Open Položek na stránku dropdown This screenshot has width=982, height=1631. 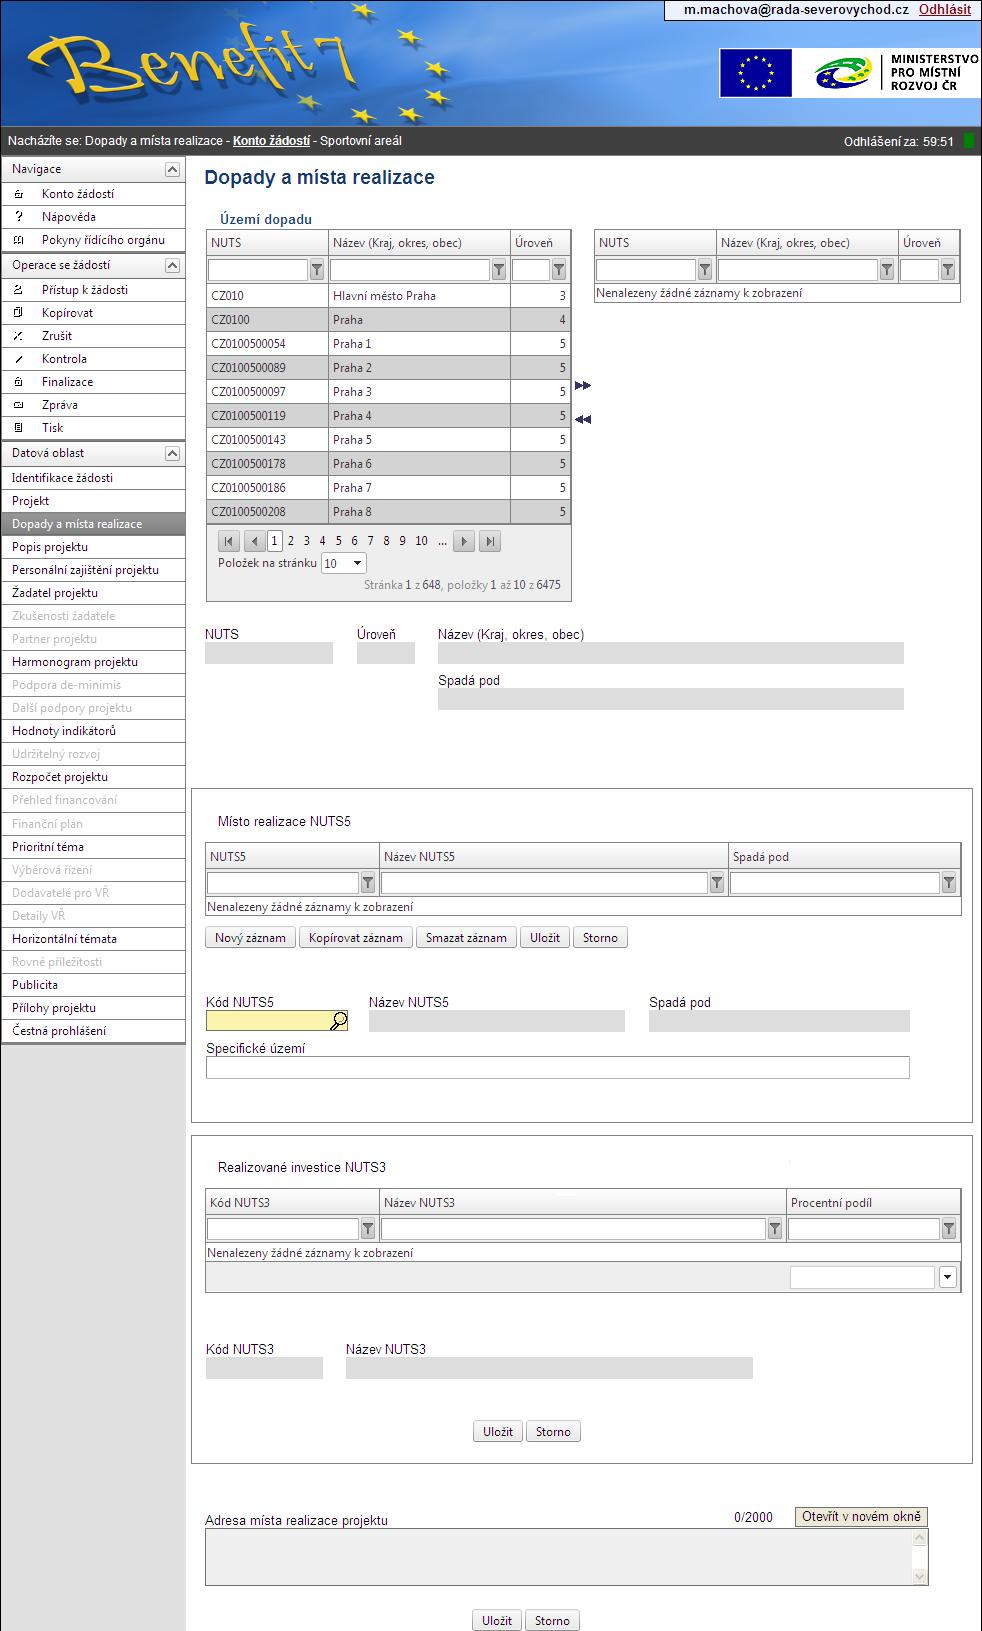359,564
